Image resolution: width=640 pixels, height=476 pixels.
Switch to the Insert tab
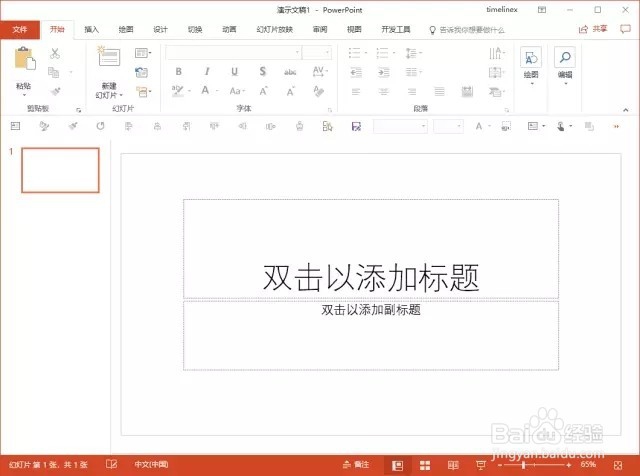[91, 29]
